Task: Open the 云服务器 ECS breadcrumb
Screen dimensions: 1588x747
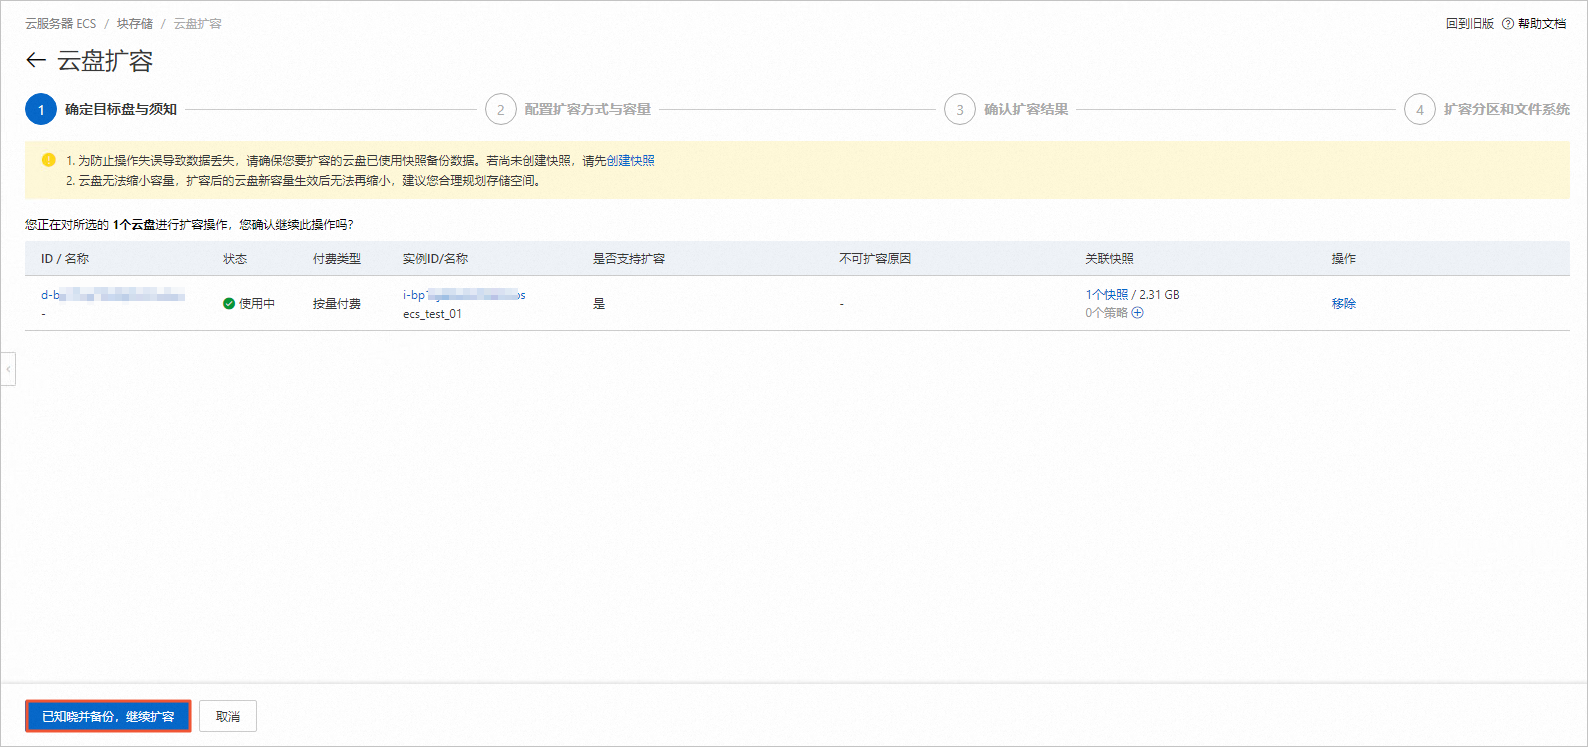Action: tap(61, 24)
